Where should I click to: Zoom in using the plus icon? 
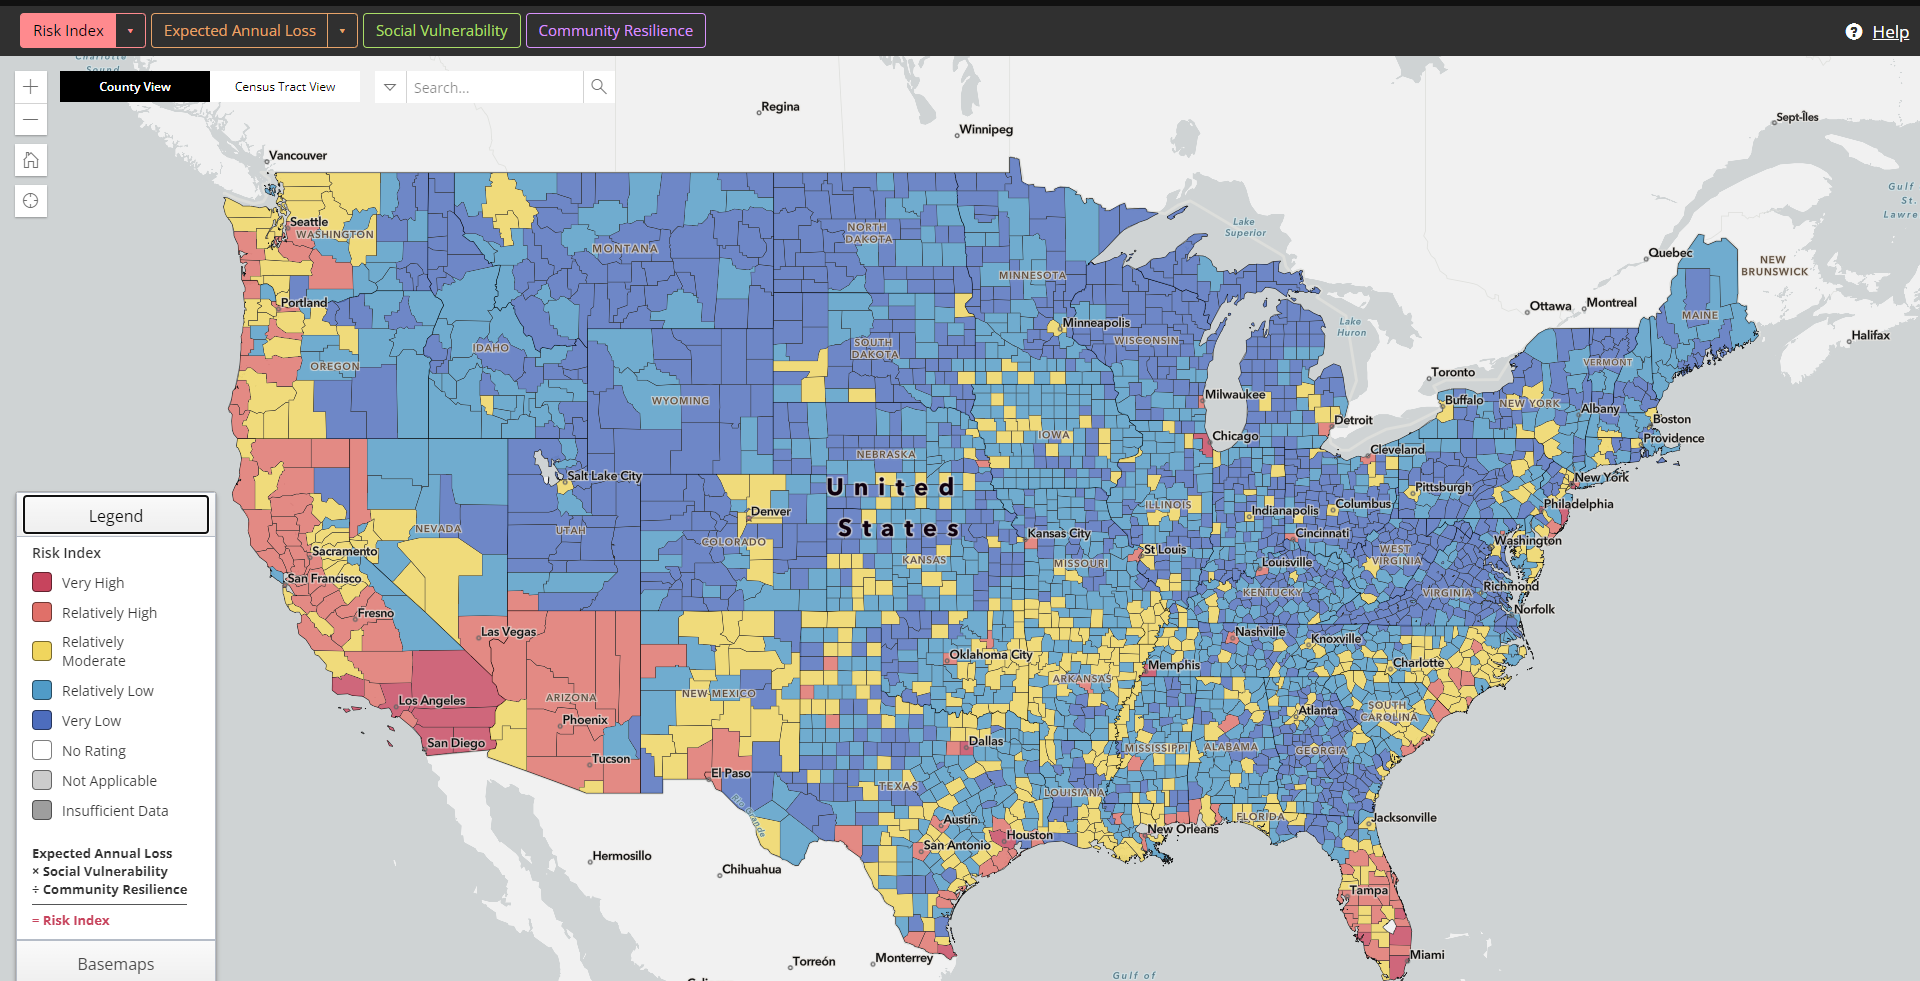point(30,86)
